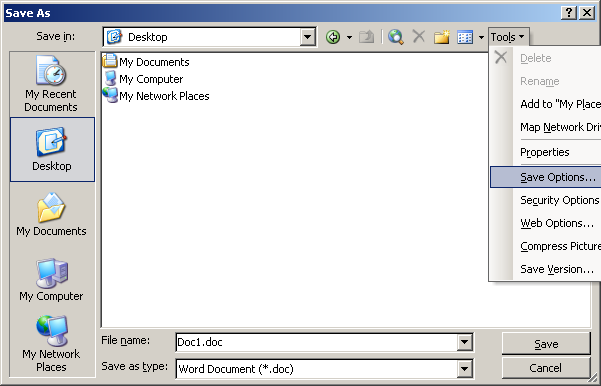
Task: Click inside the File name text field
Action: 317,342
